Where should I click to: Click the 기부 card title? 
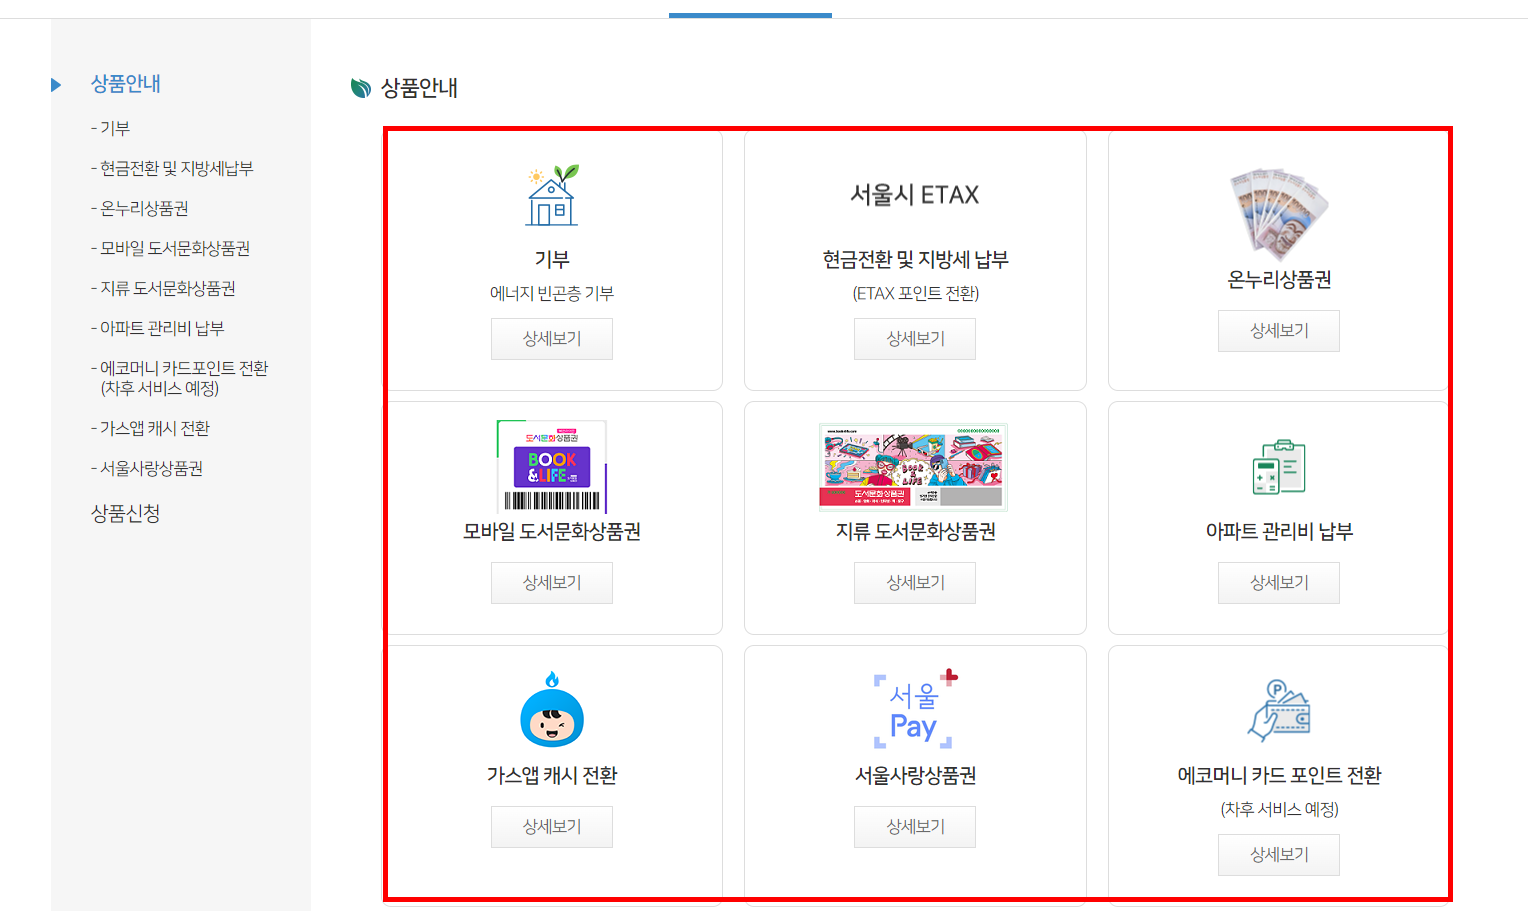(552, 260)
